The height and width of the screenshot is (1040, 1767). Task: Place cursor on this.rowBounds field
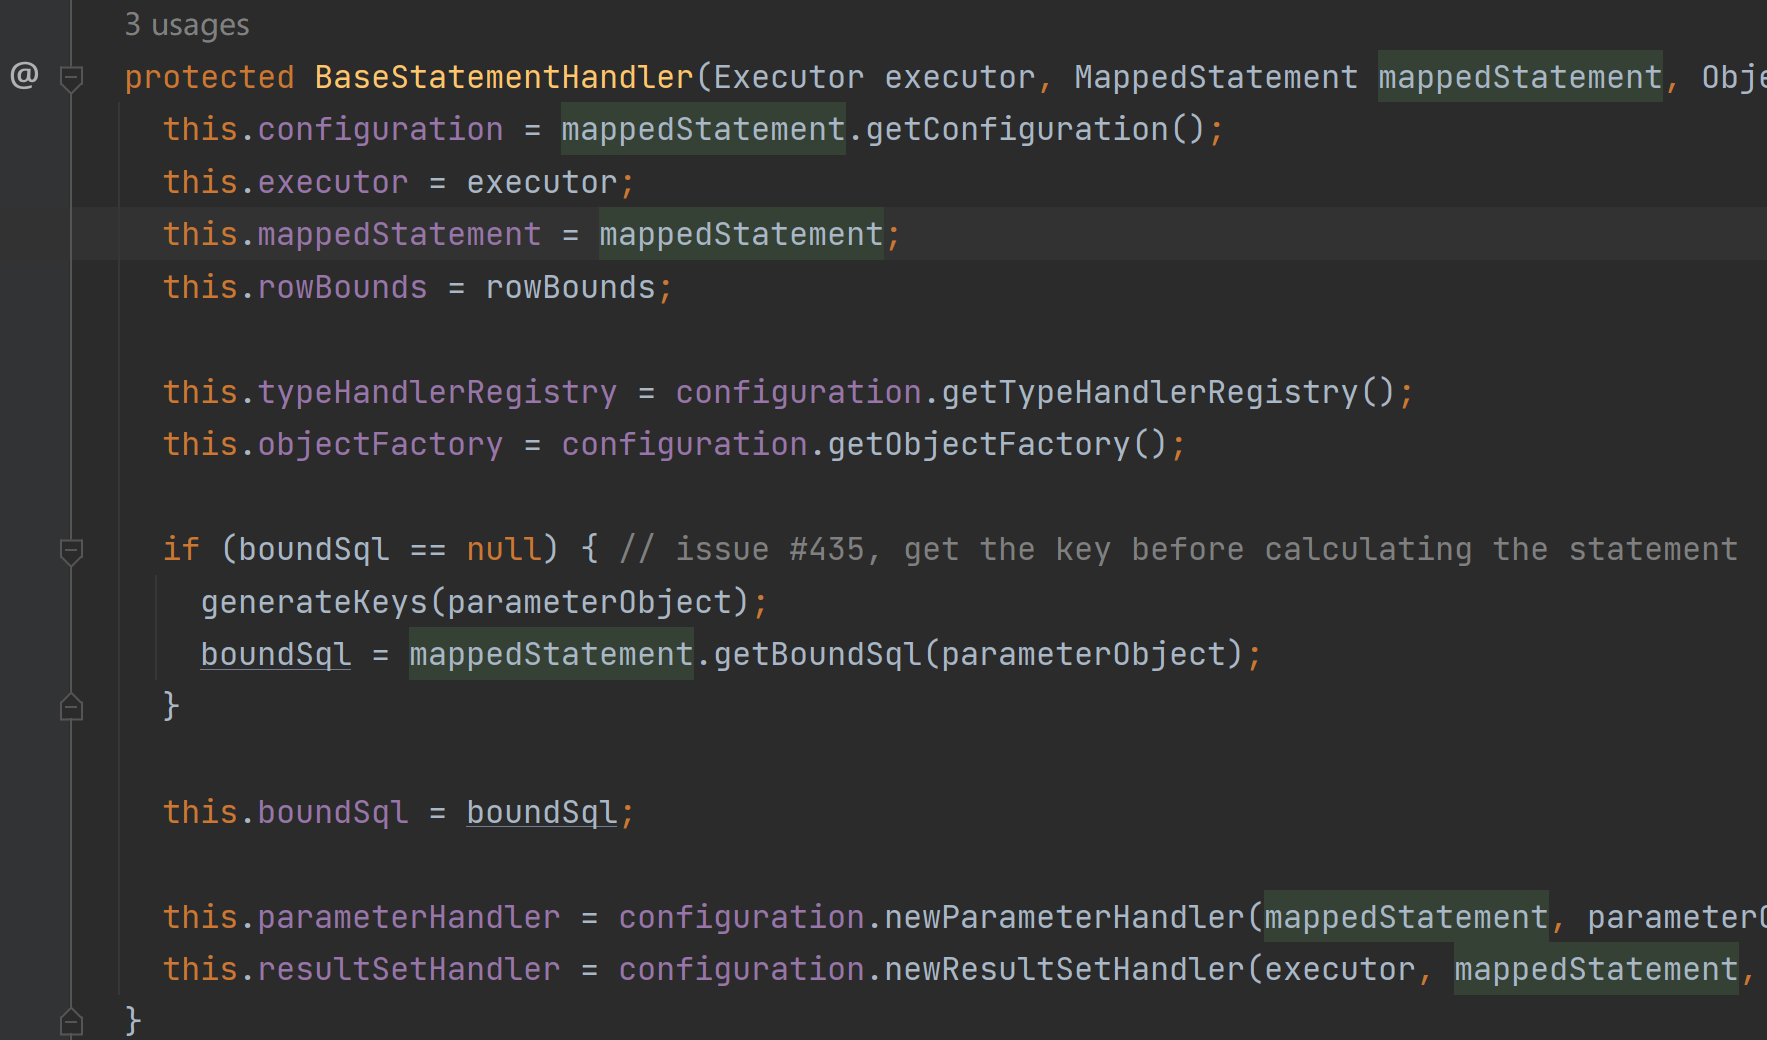(x=342, y=288)
